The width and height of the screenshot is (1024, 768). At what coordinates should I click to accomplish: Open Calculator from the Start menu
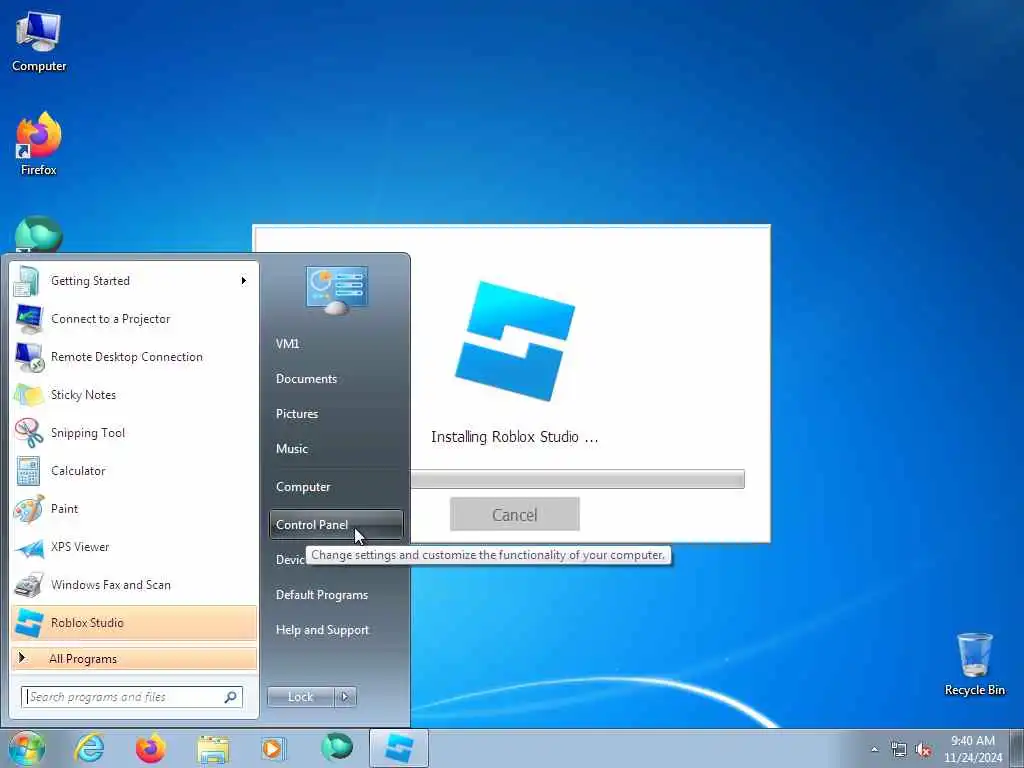point(134,470)
